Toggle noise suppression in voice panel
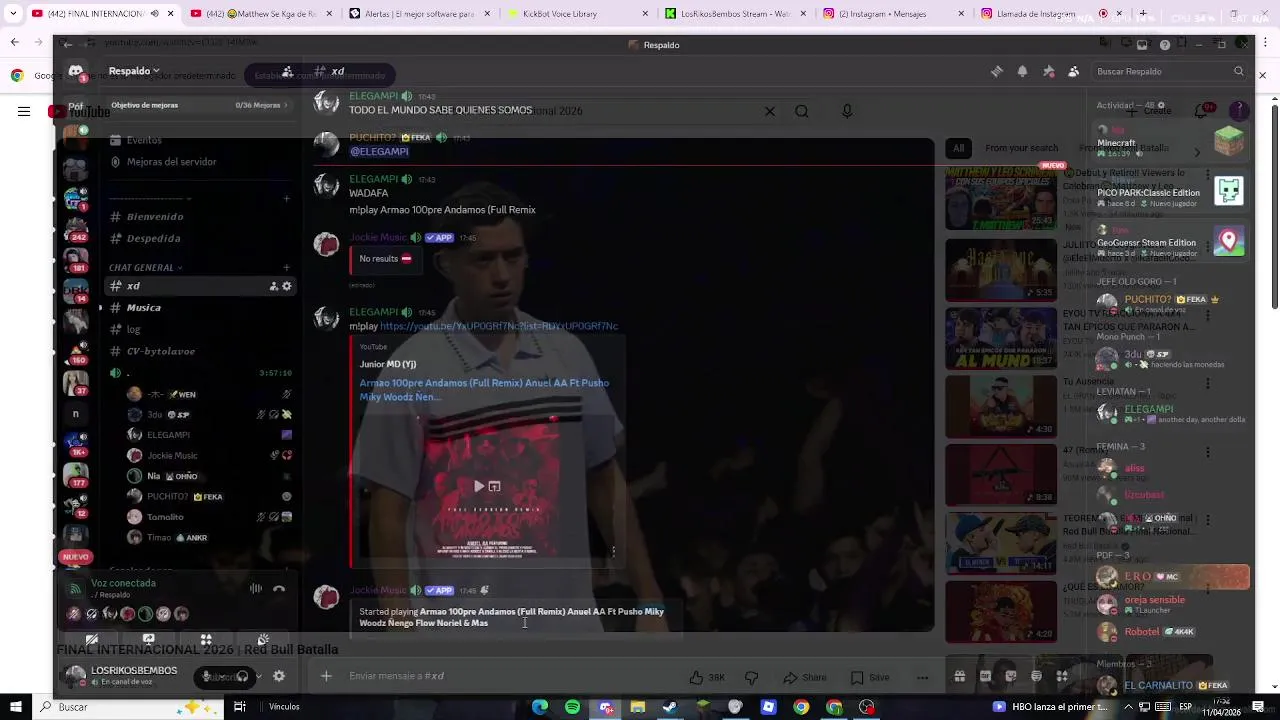The height and width of the screenshot is (720, 1280). click(x=256, y=588)
